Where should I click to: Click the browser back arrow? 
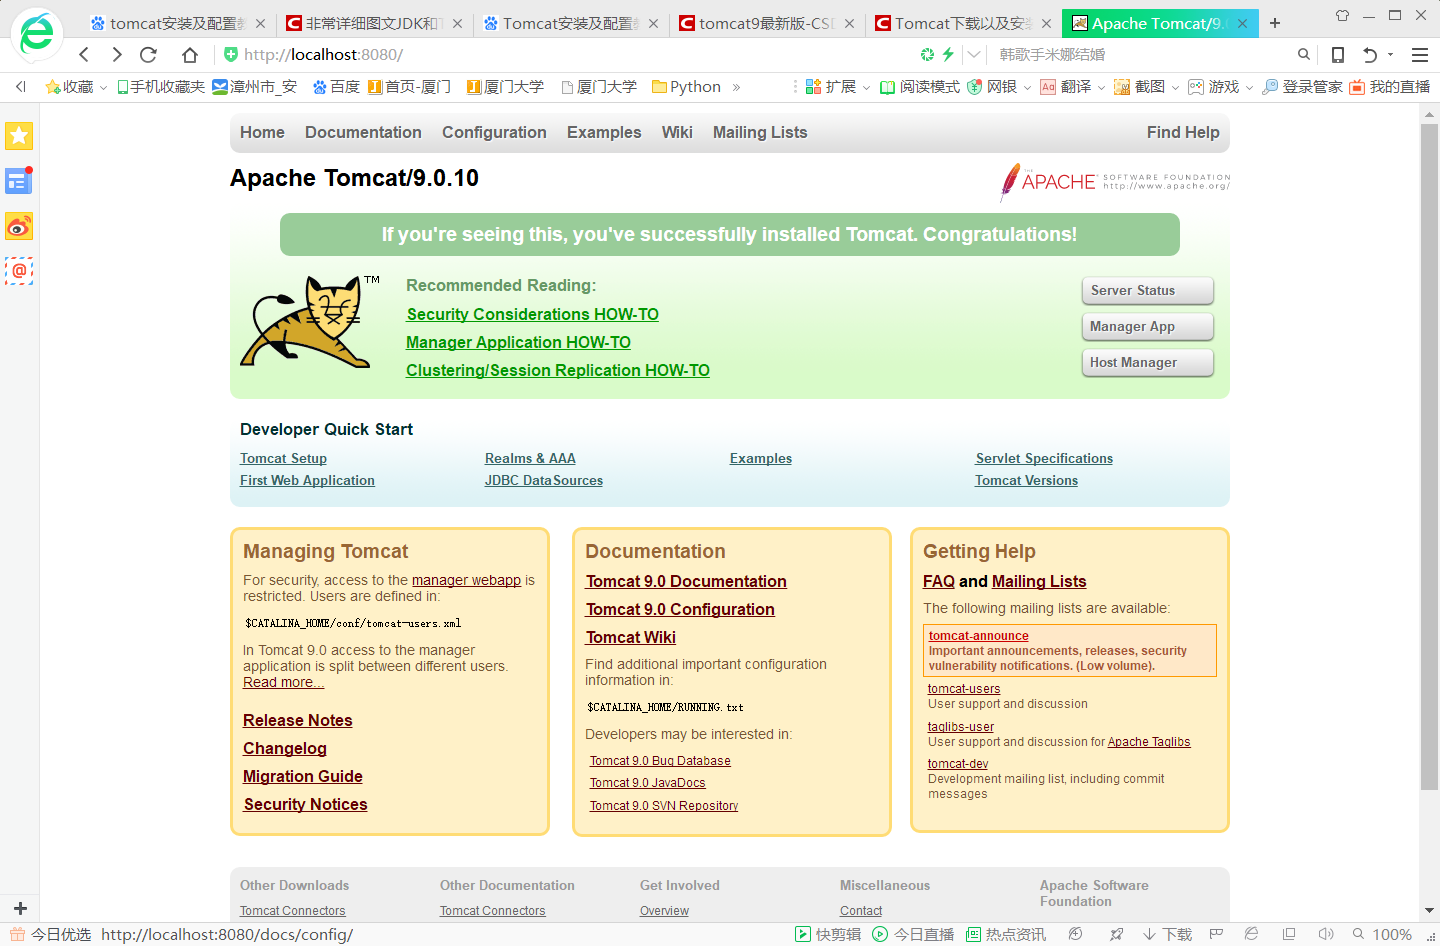pos(84,55)
